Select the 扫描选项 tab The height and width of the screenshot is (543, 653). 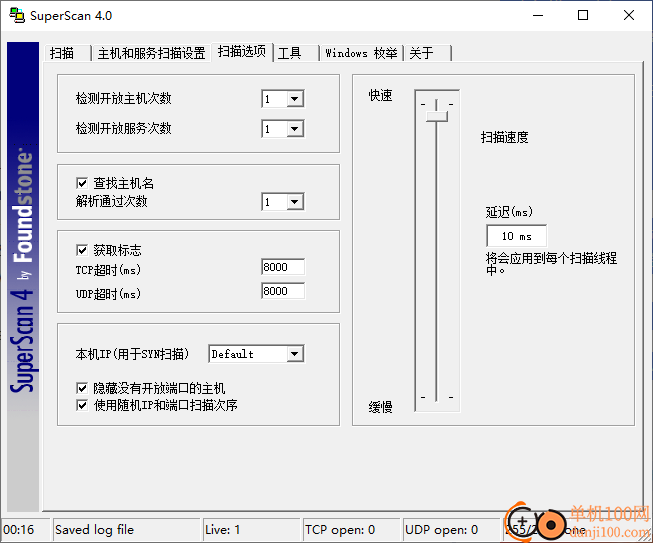(x=242, y=52)
